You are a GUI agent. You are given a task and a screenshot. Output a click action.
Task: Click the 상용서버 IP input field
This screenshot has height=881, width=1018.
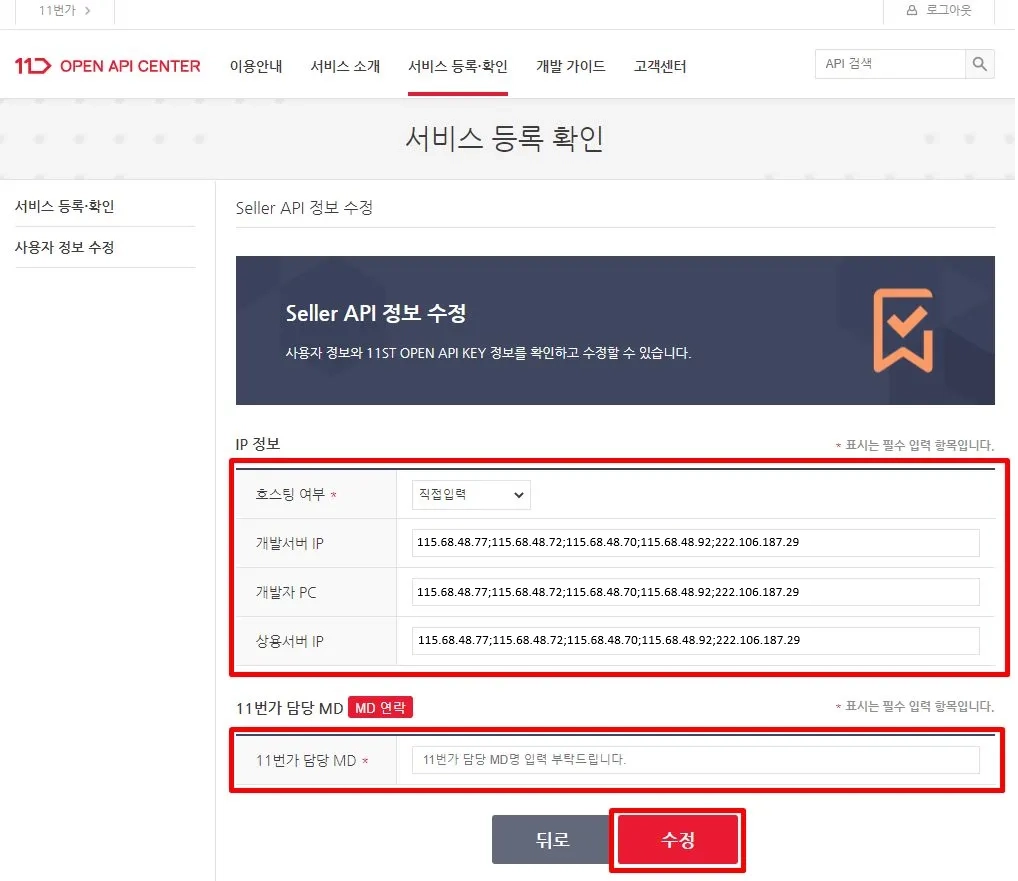pos(695,640)
